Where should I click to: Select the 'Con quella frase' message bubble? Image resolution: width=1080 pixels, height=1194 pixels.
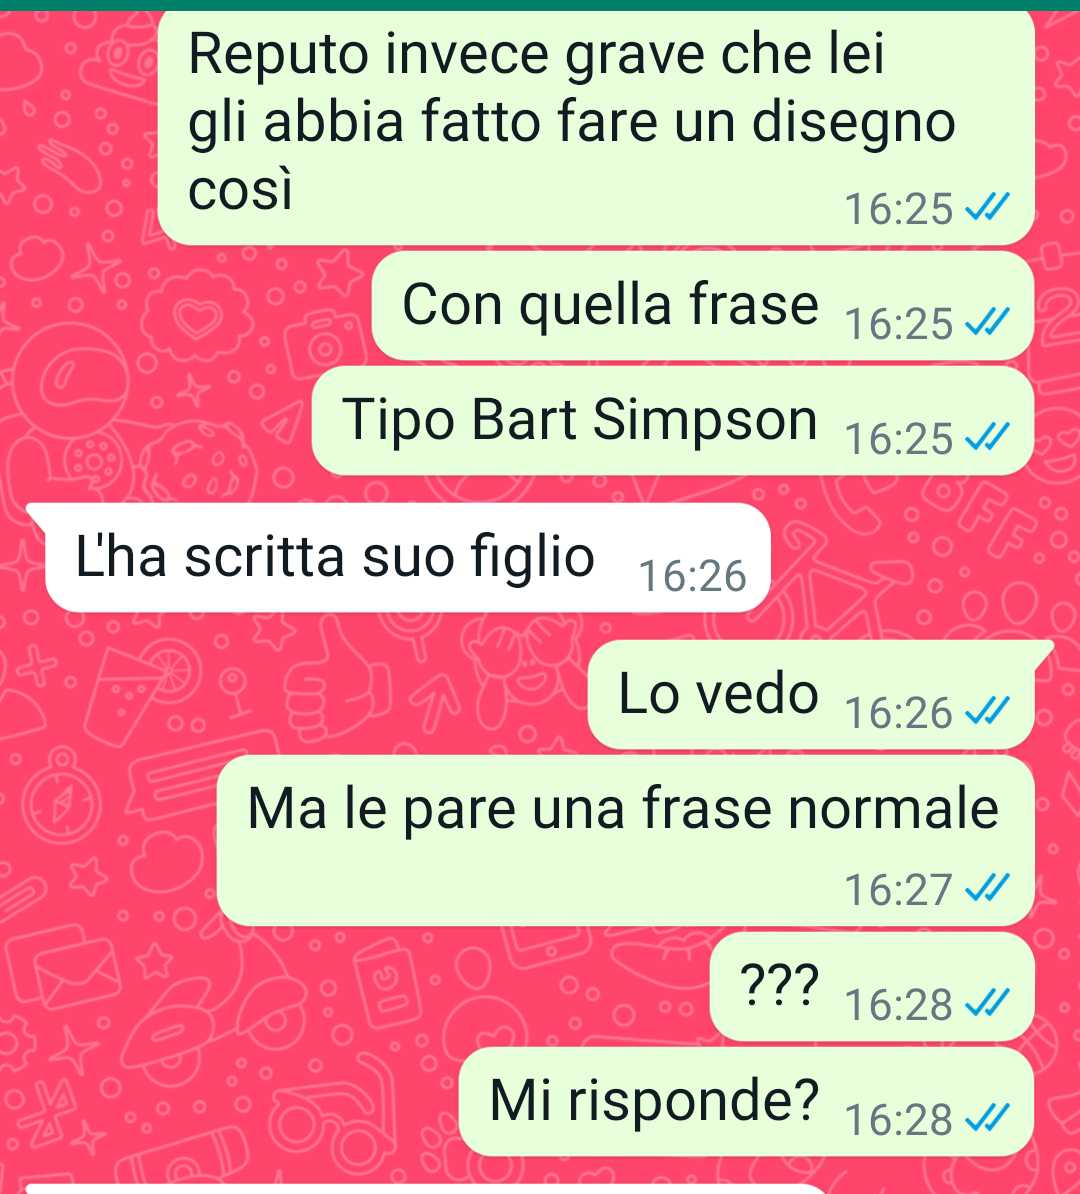pyautogui.click(x=702, y=305)
